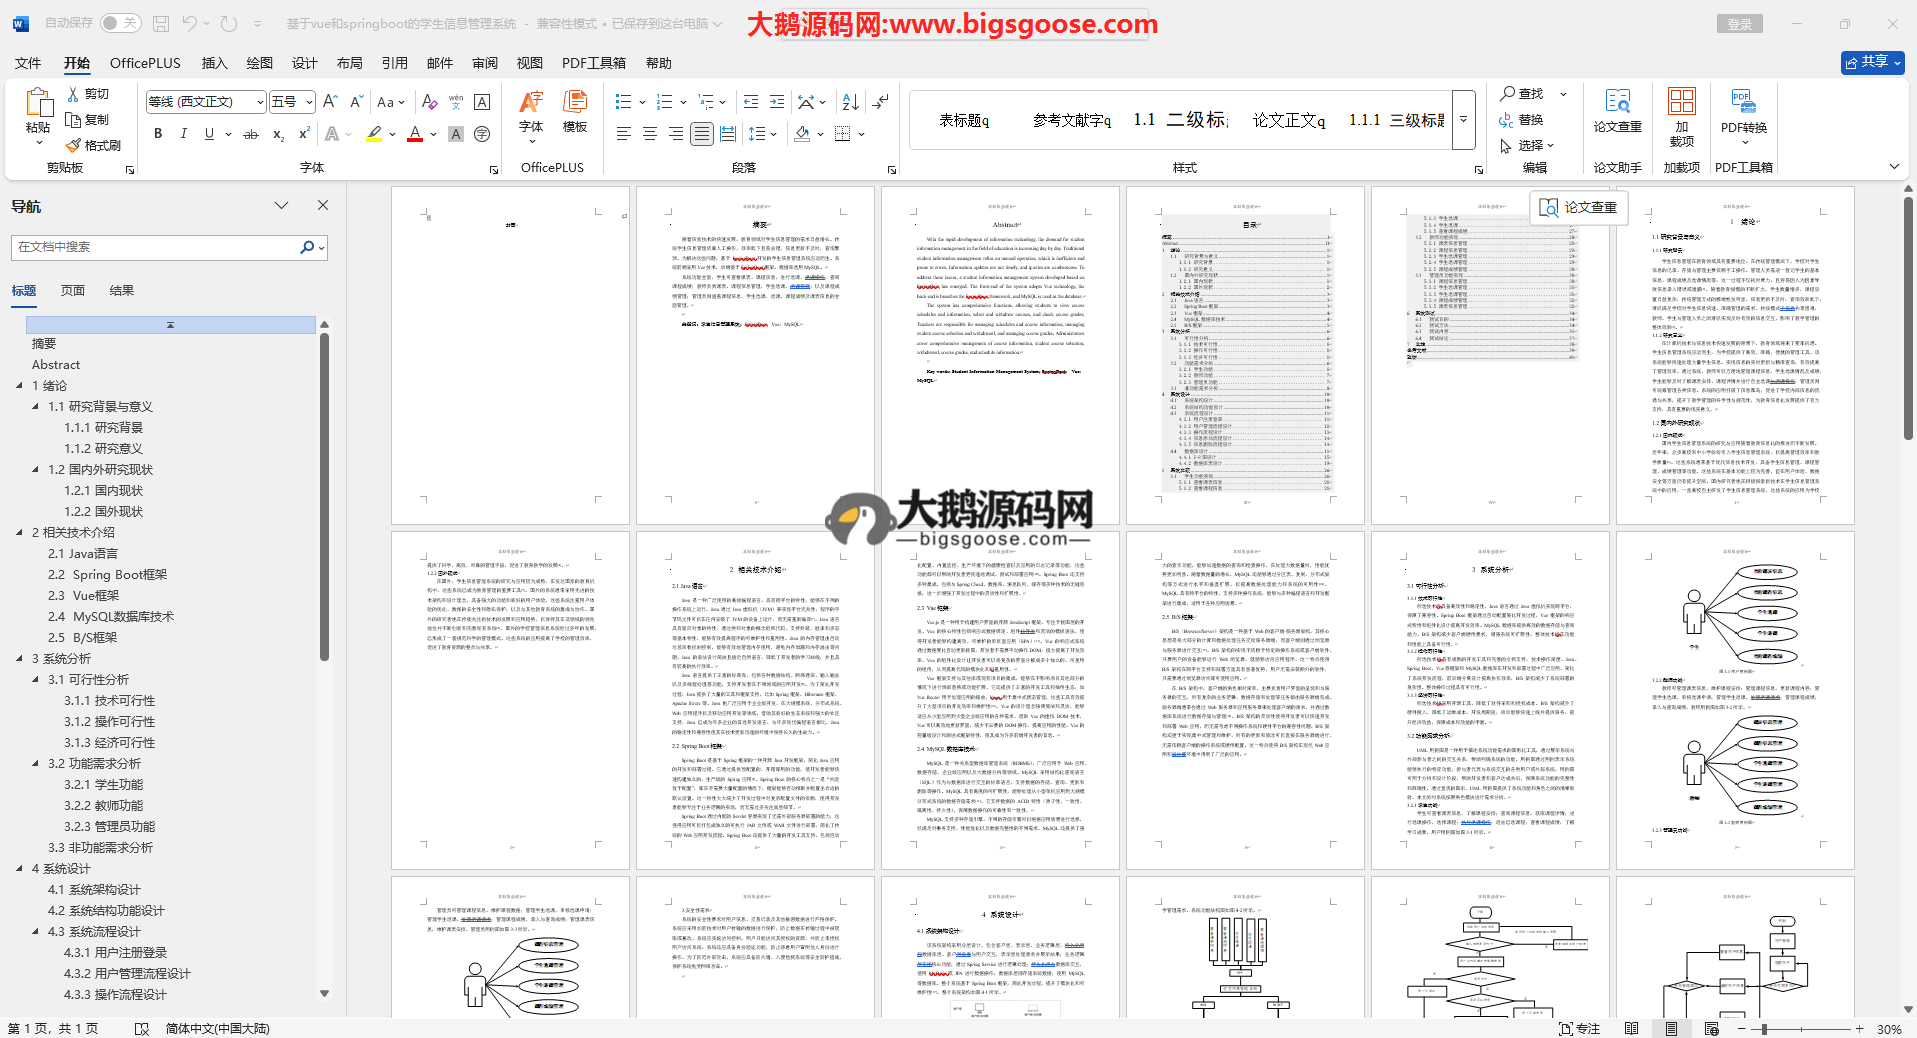Click the yellow text highlight color

pyautogui.click(x=374, y=134)
